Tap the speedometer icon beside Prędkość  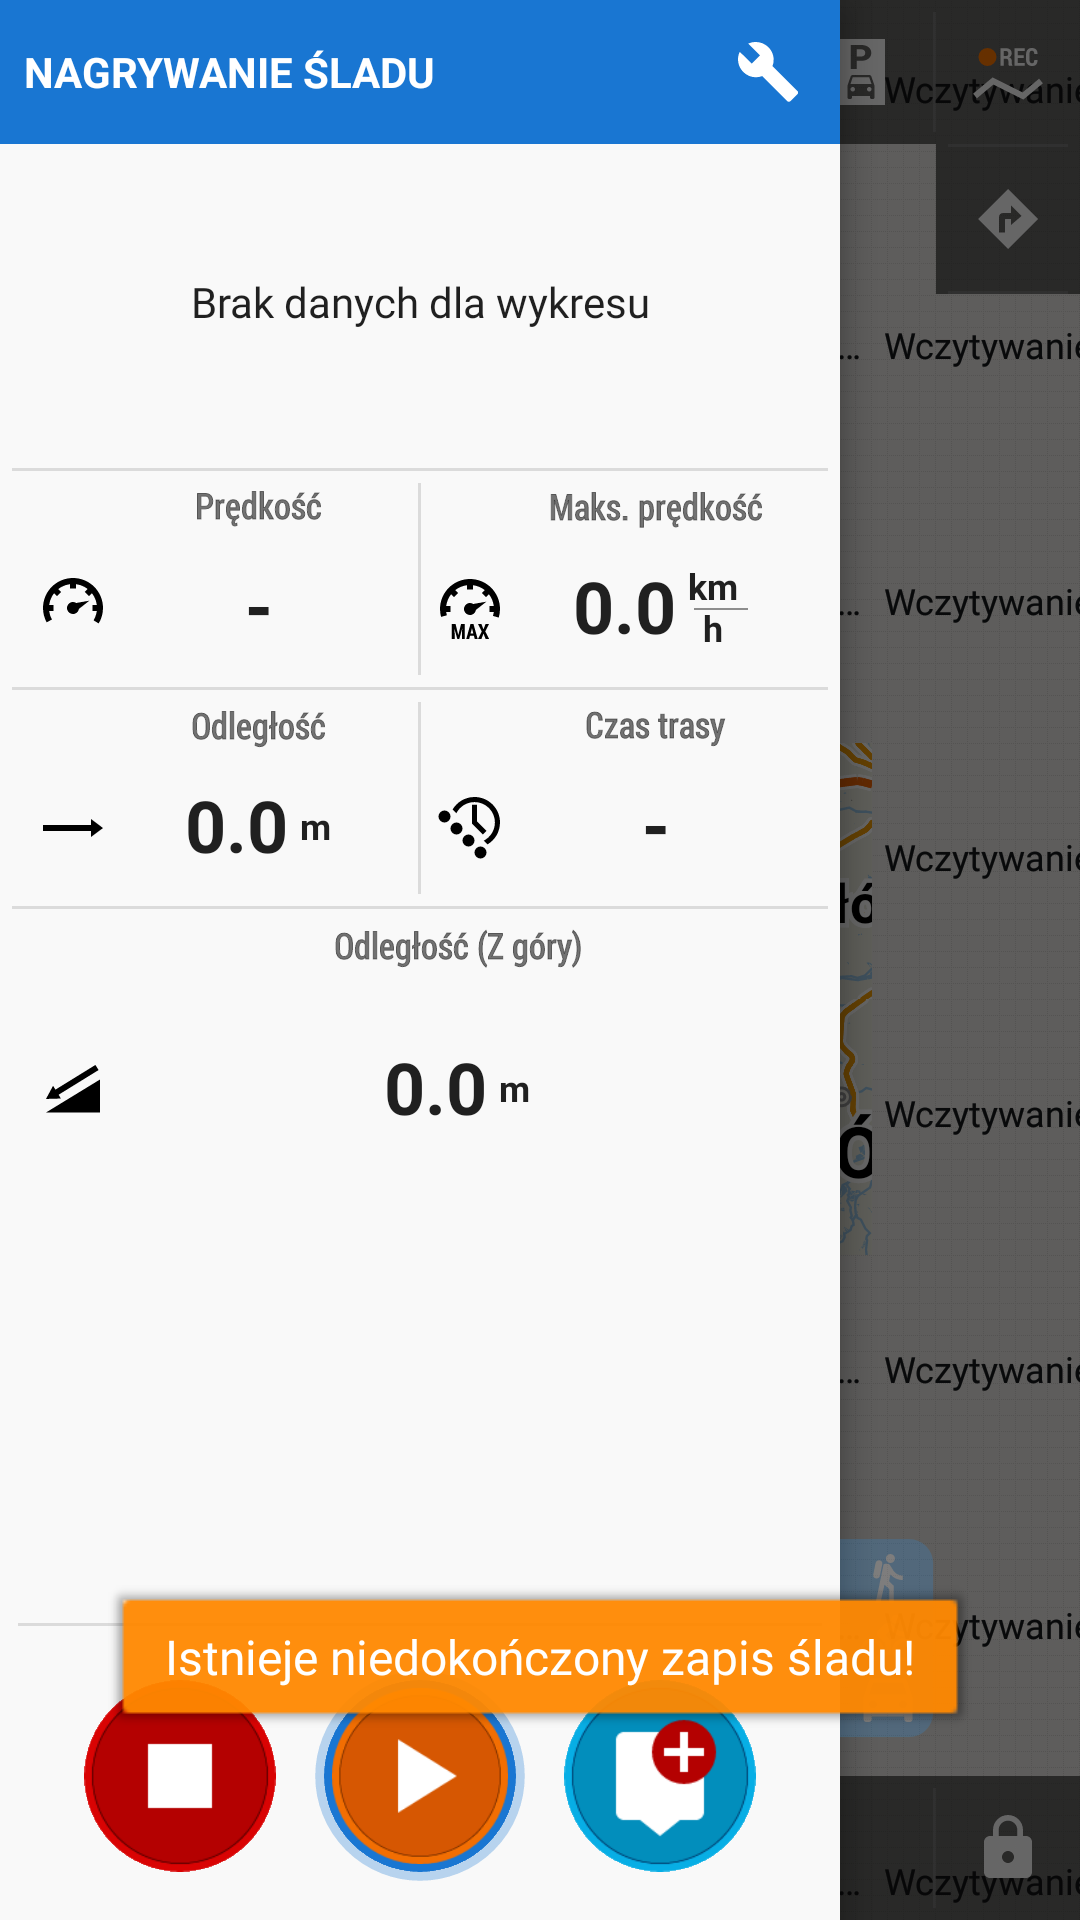pyautogui.click(x=73, y=603)
